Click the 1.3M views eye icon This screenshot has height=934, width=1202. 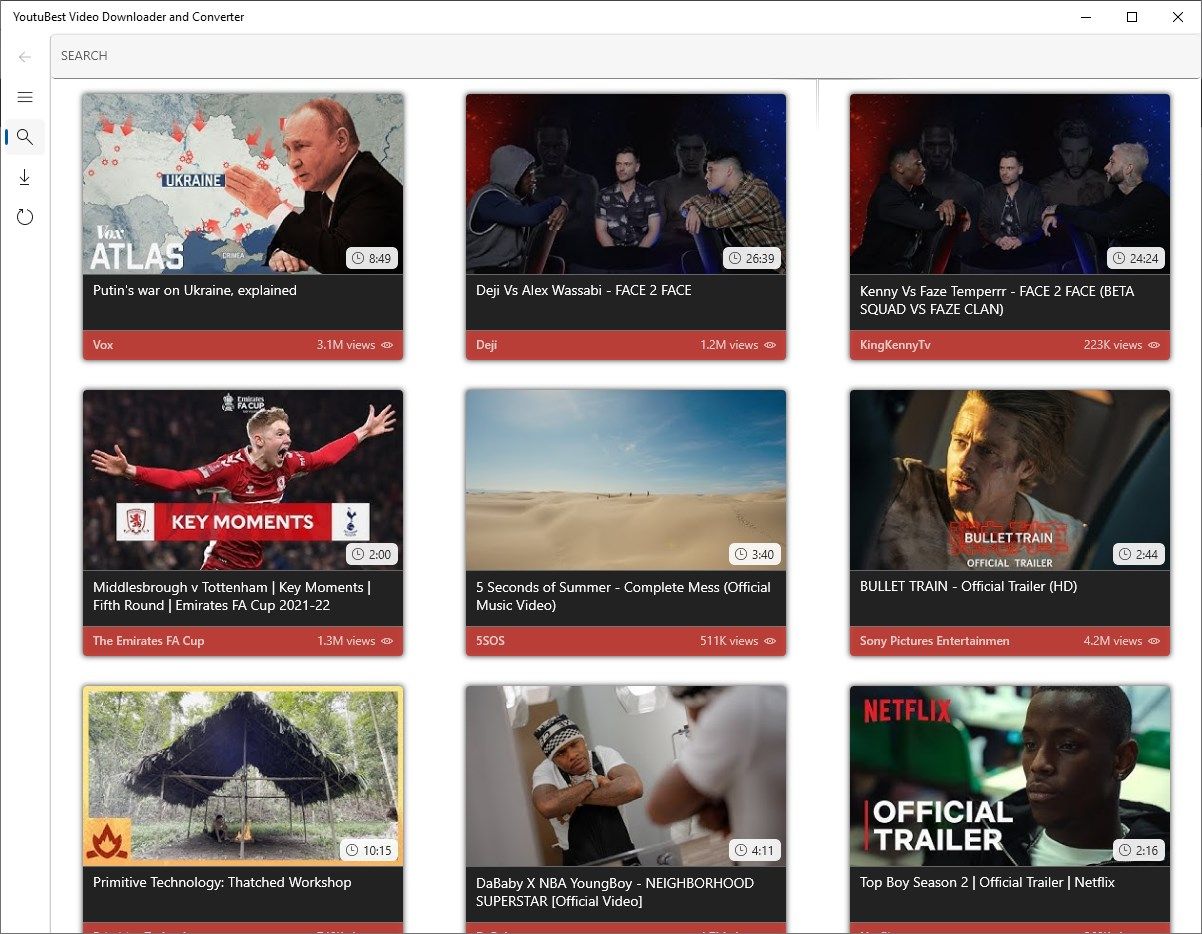[x=387, y=641]
